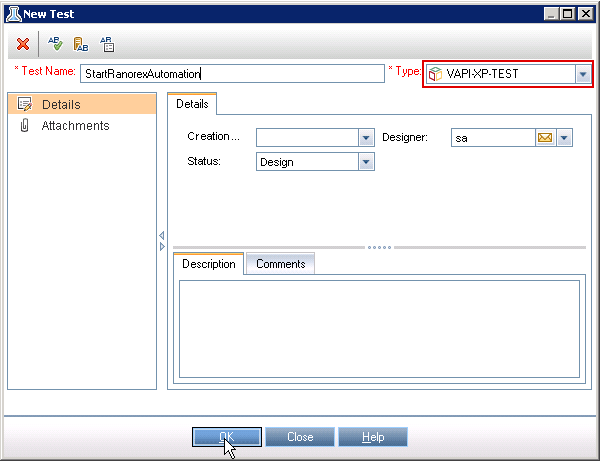Confirm with the OK button

(227, 437)
